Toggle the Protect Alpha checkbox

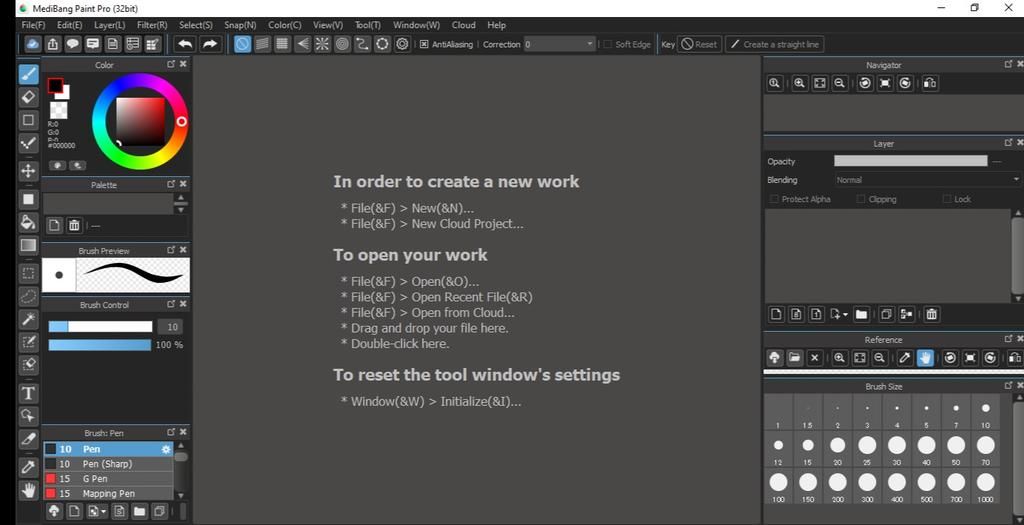(x=775, y=199)
